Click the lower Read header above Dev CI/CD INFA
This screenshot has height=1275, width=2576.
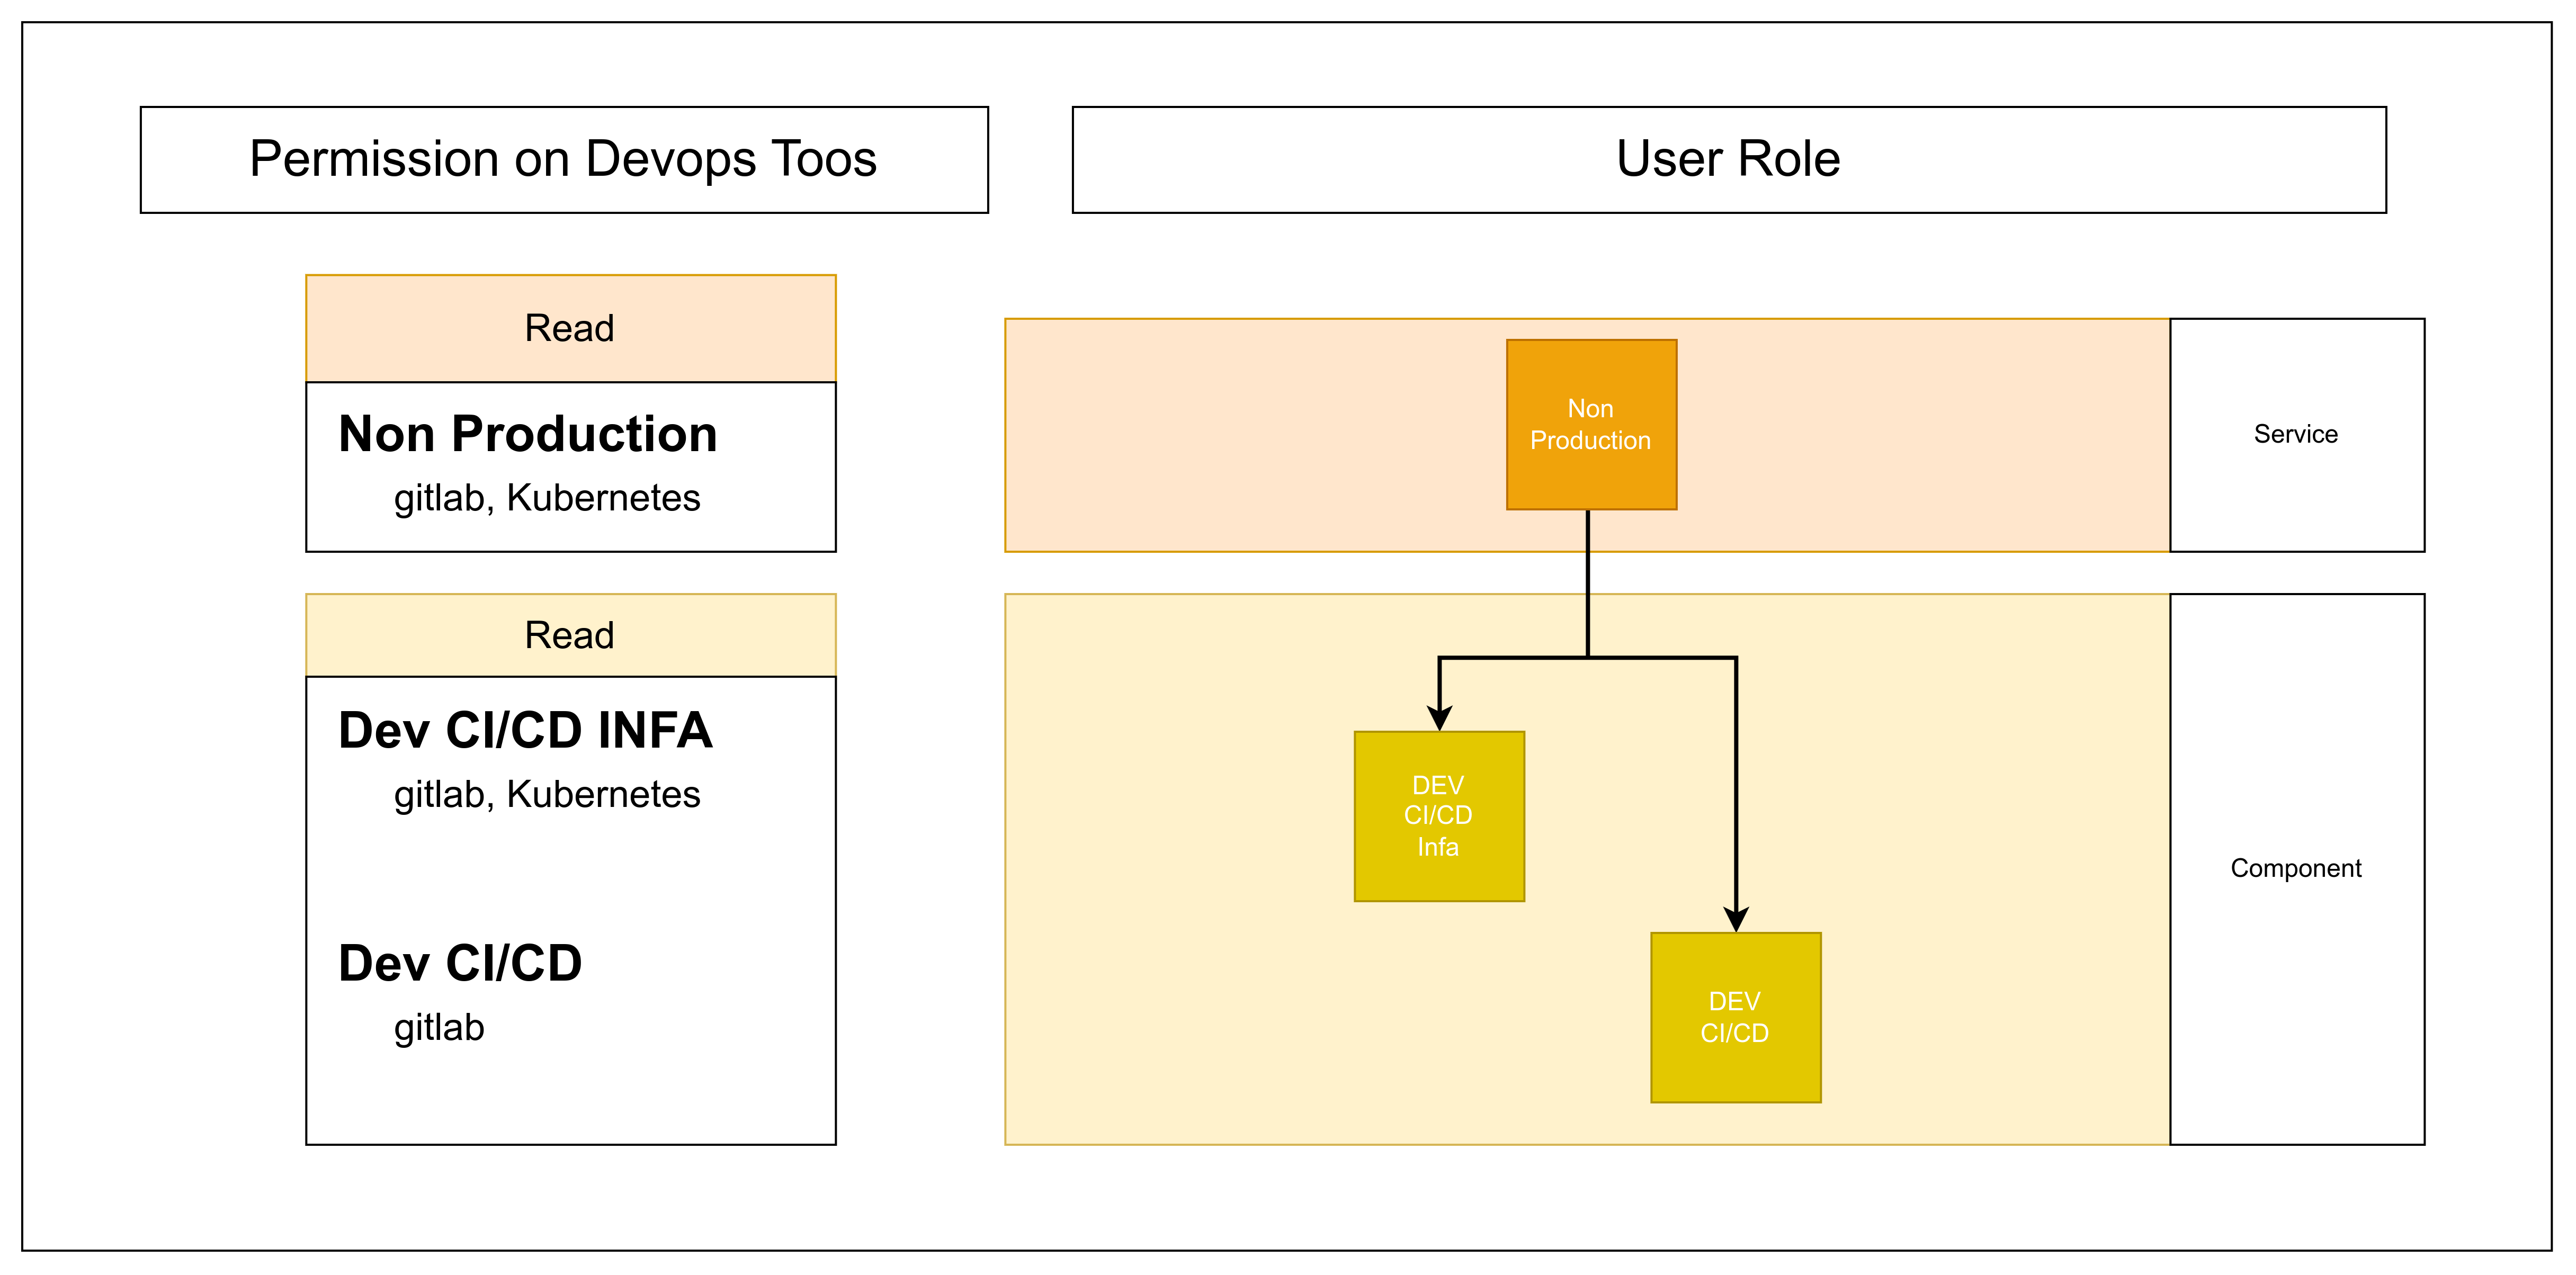(571, 635)
